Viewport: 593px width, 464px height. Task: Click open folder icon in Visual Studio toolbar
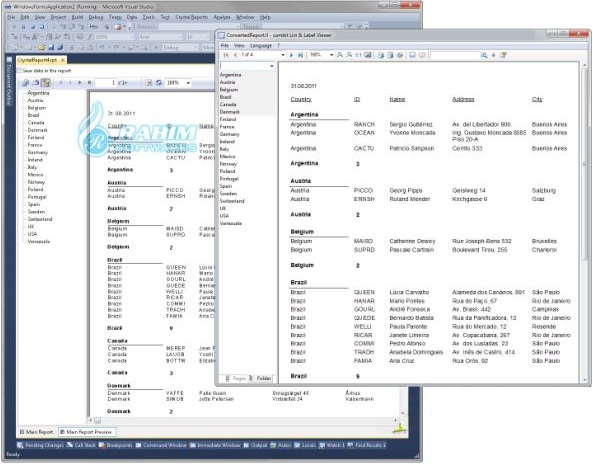tap(42, 47)
